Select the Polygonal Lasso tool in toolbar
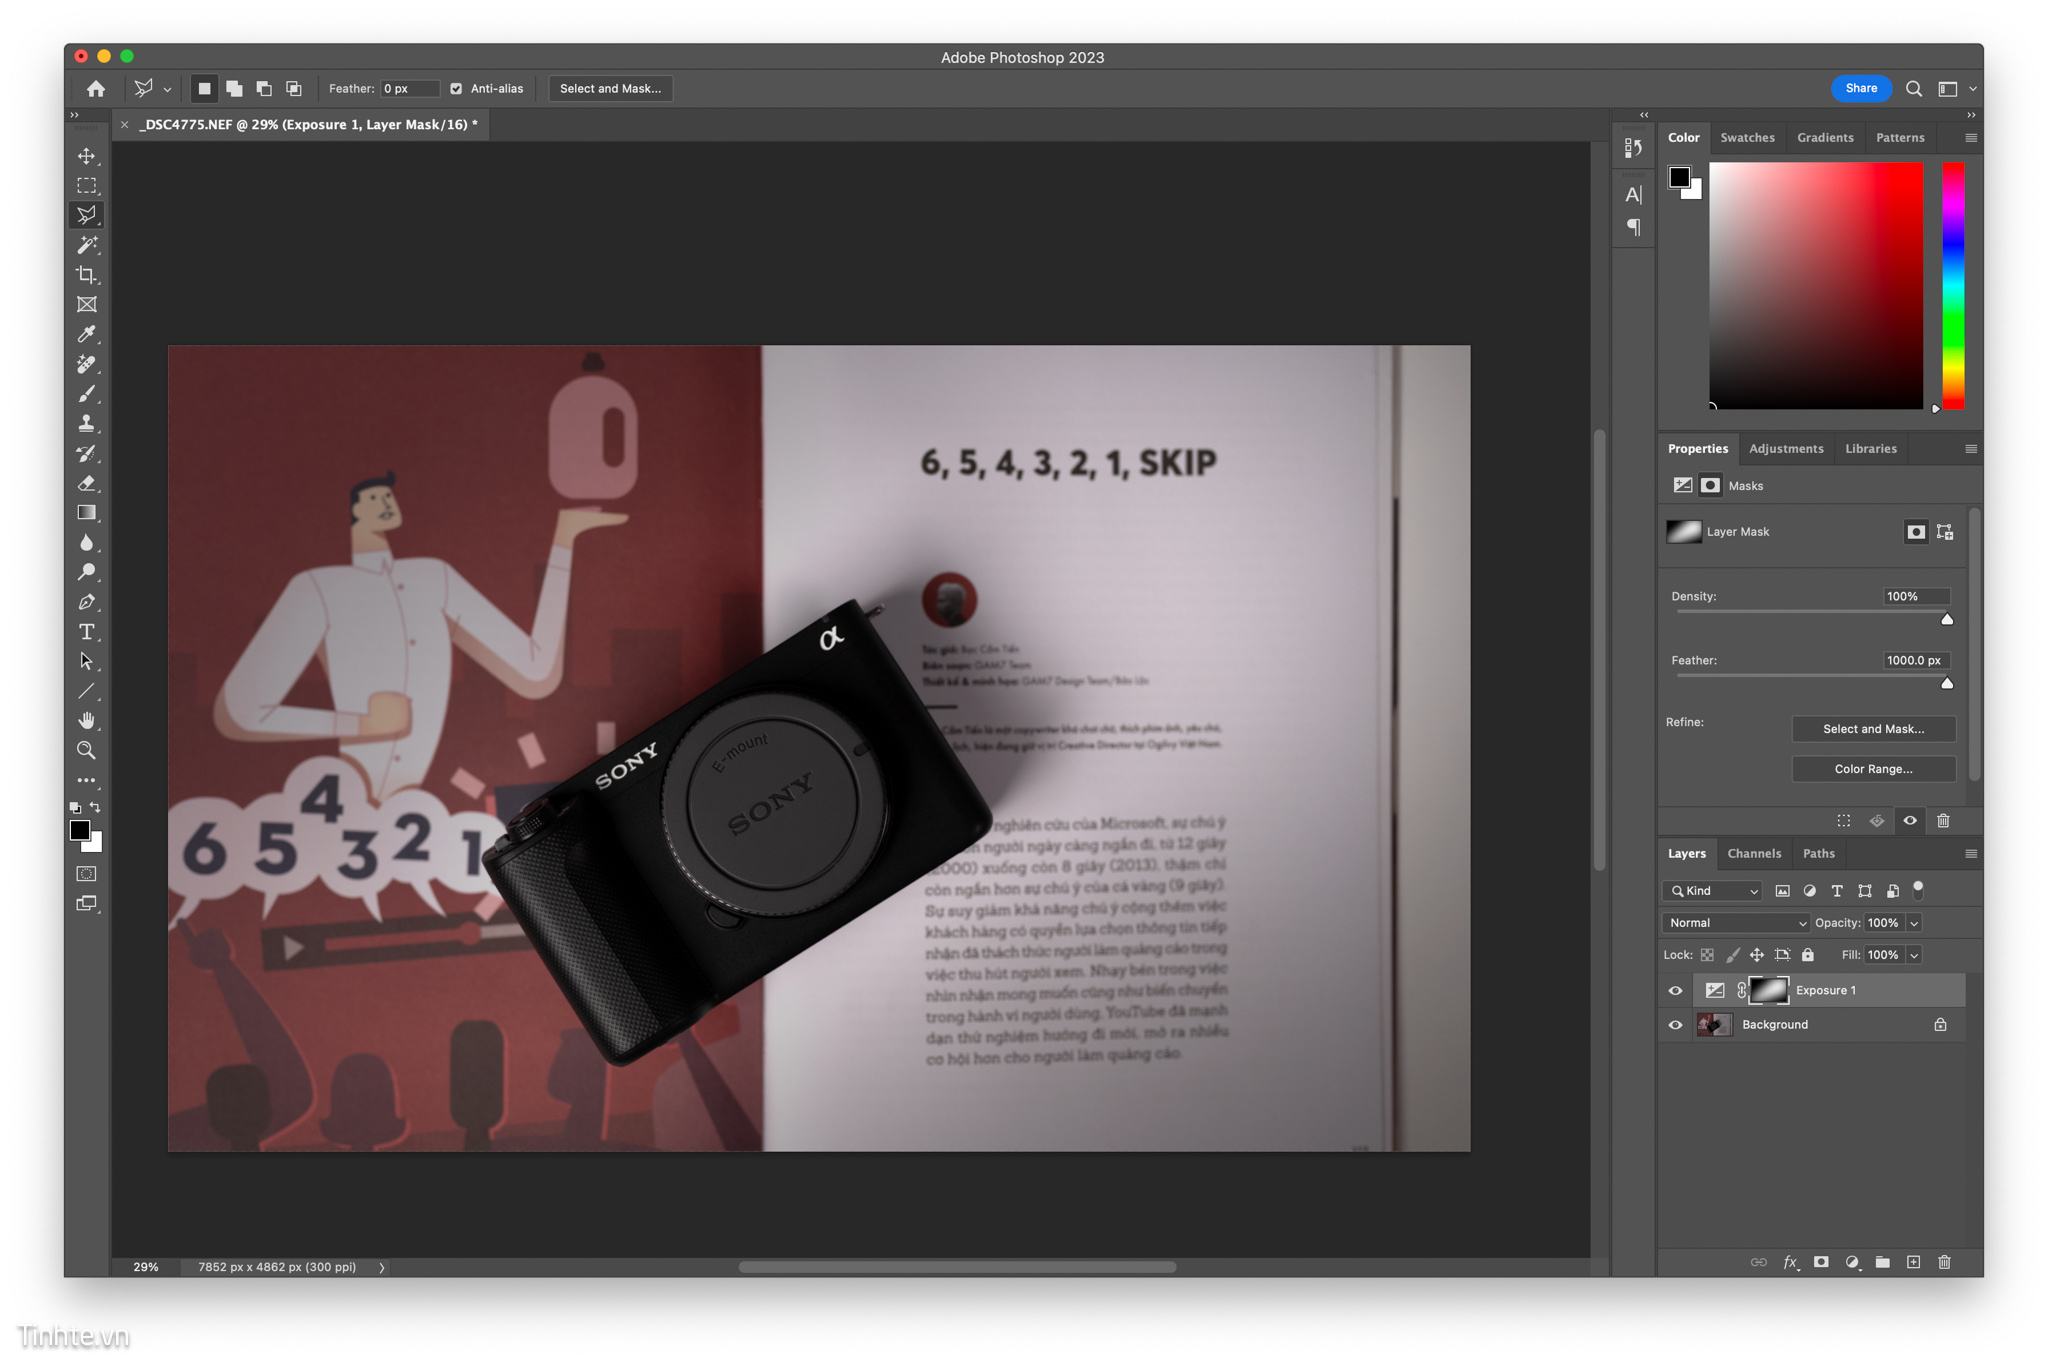Screen dimensions: 2048x1362 click(x=87, y=215)
